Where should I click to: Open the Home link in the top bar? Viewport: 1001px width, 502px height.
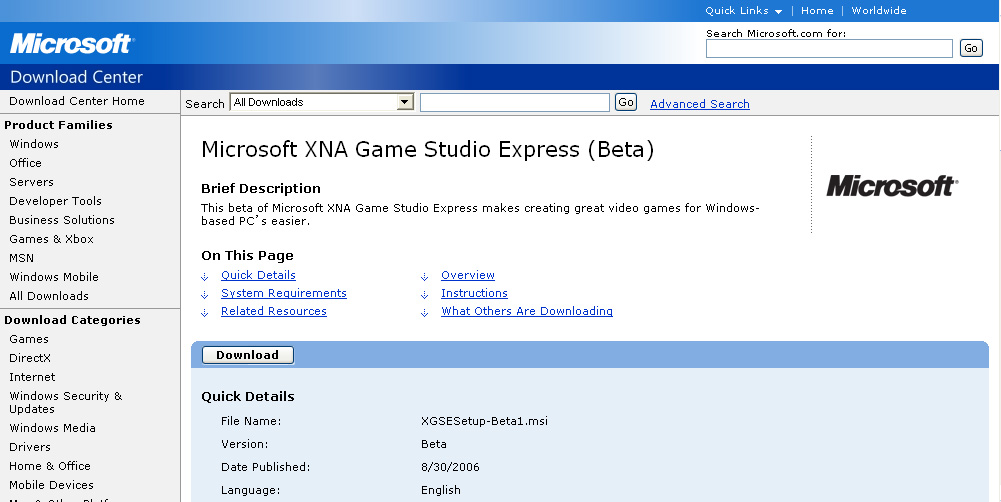(817, 11)
